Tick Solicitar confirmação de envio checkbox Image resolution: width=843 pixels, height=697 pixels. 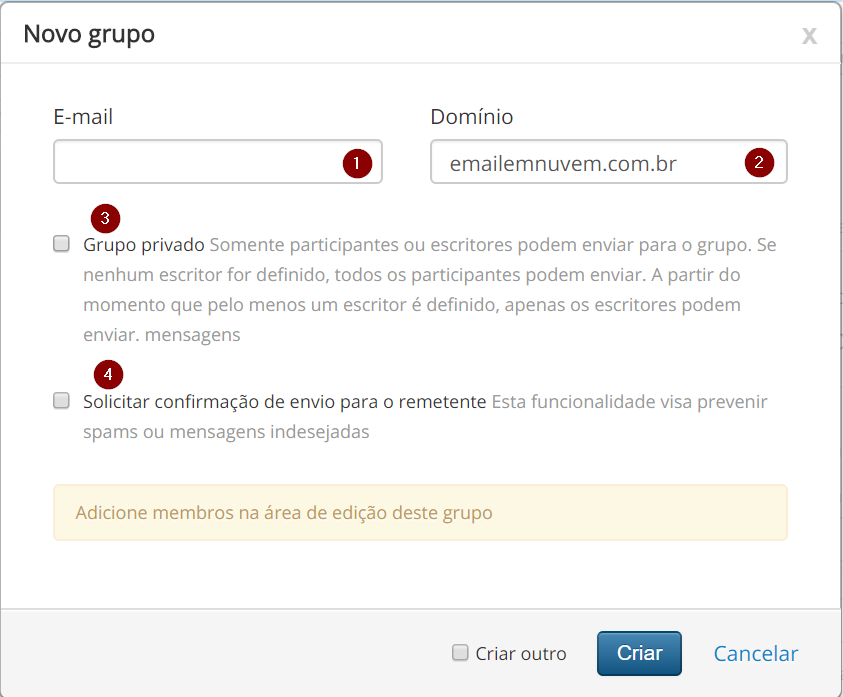point(62,401)
